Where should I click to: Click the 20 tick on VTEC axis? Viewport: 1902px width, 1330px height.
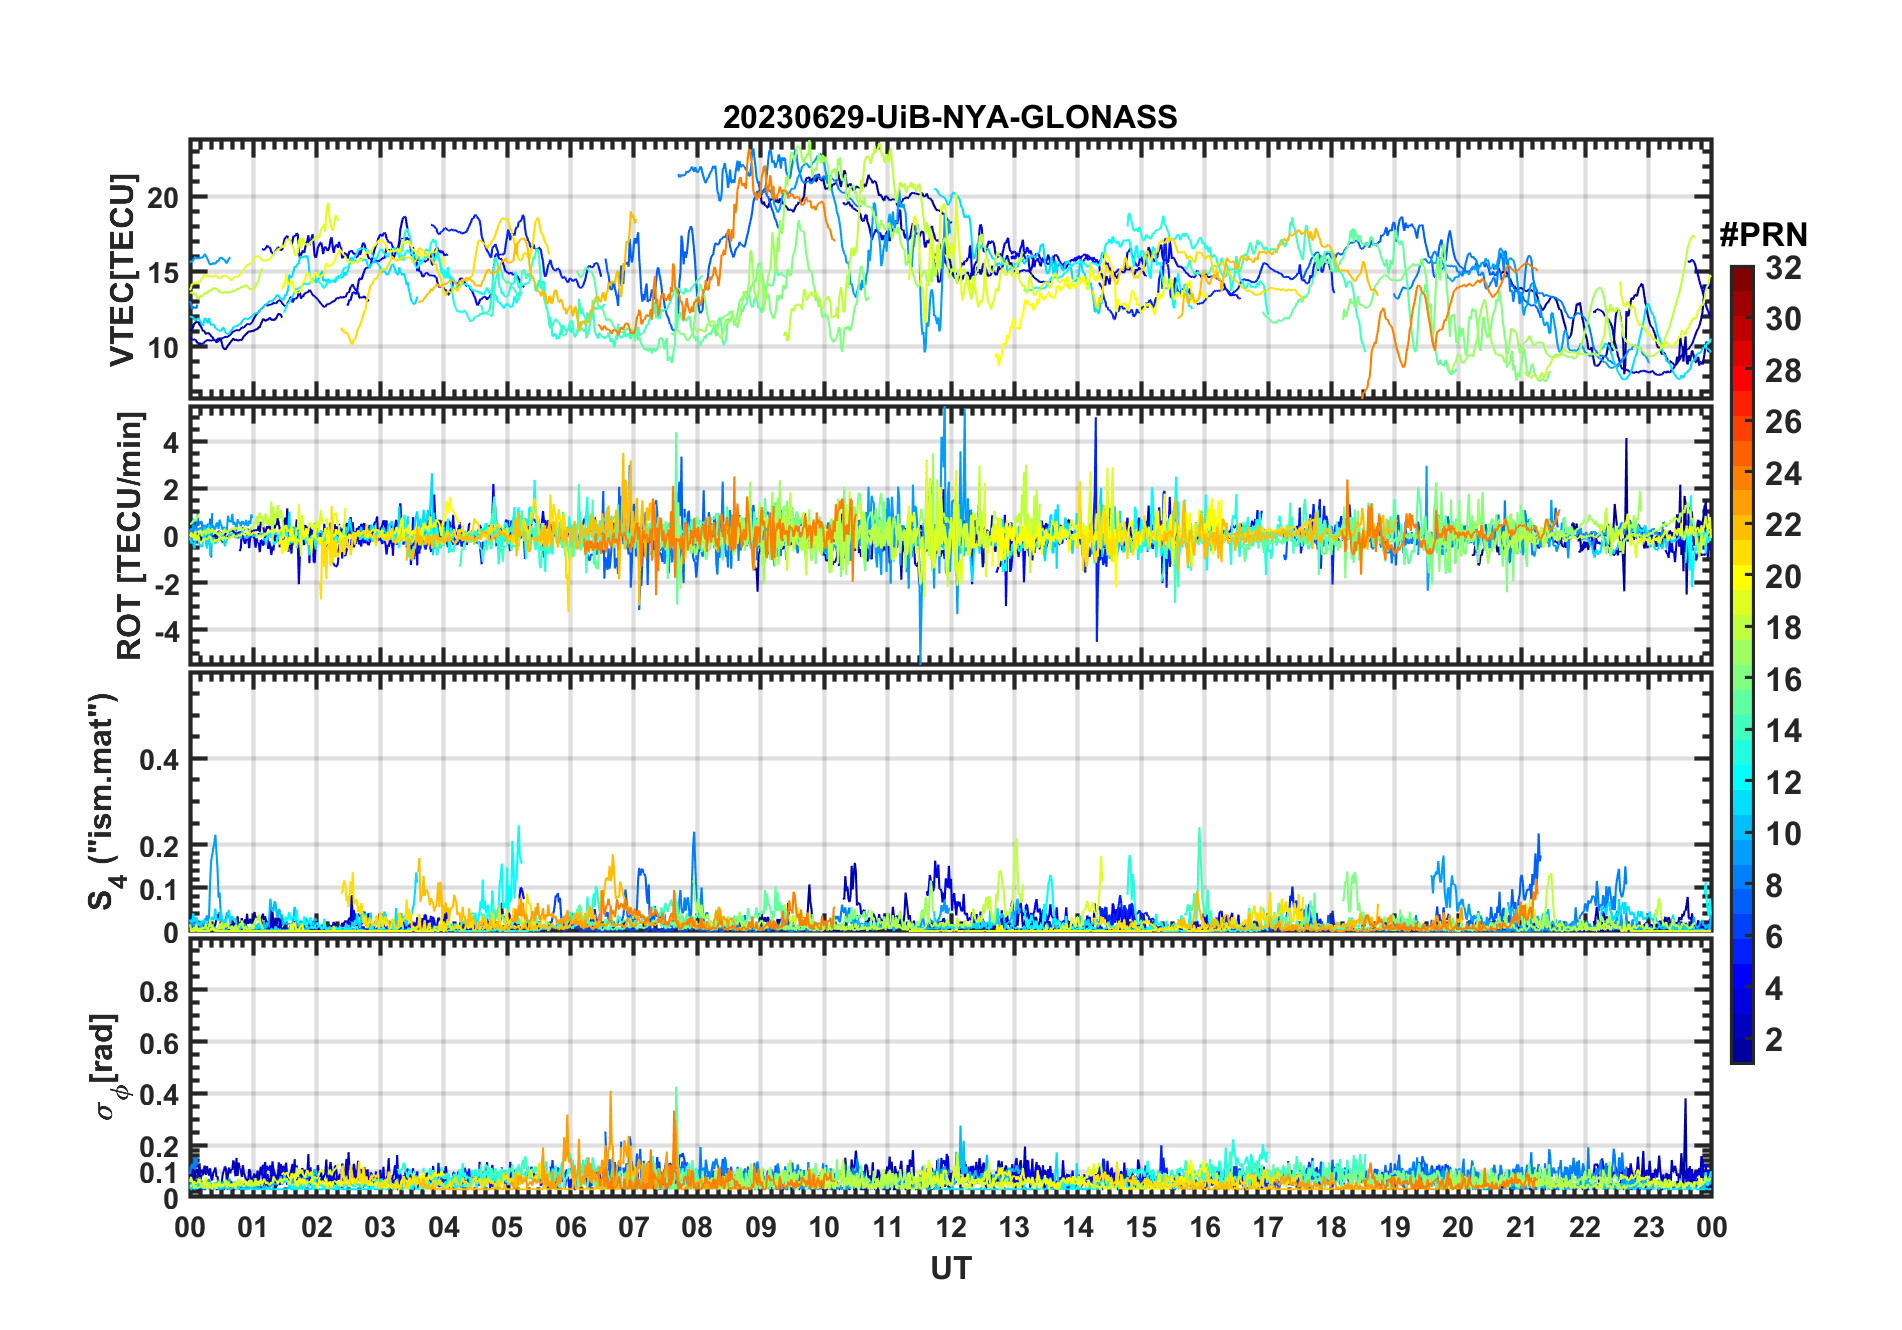pyautogui.click(x=163, y=198)
